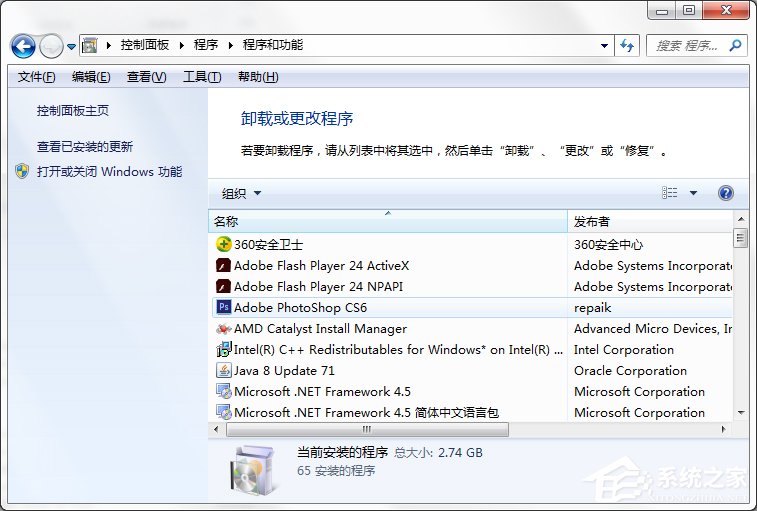
Task: Minimize the Programs and Features window
Action: tap(662, 11)
